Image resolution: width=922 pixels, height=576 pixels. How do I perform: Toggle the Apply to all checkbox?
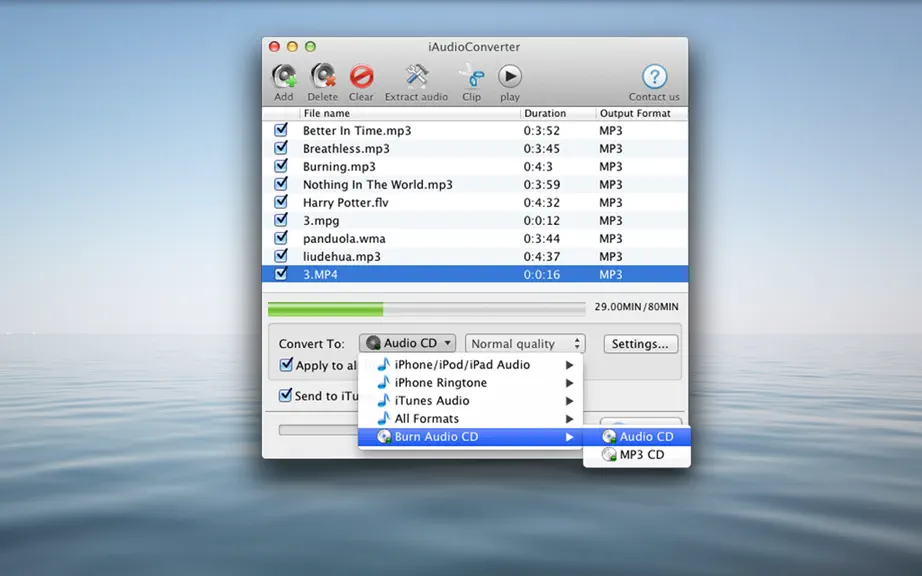coord(286,365)
